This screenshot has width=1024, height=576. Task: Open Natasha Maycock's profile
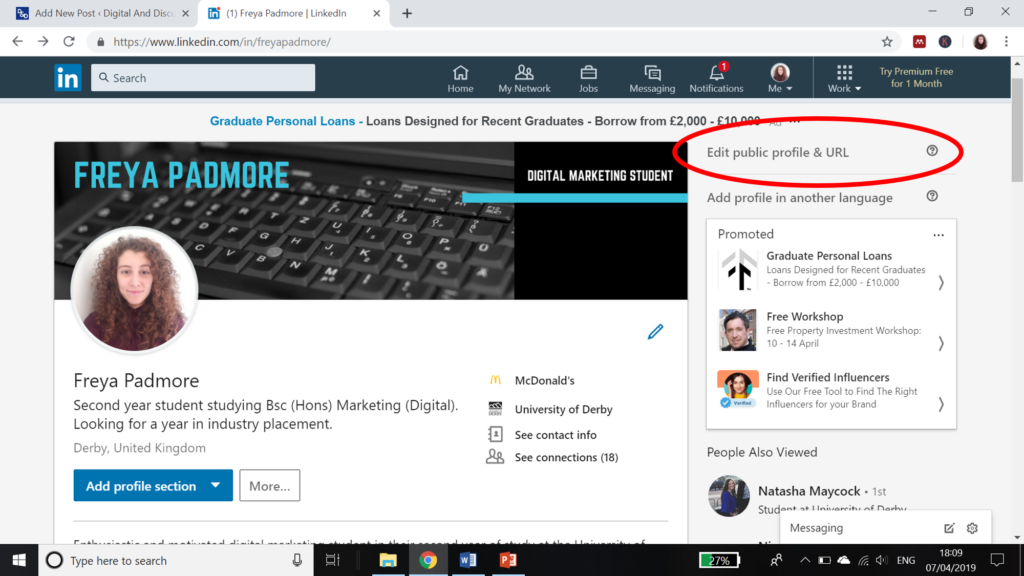pos(808,491)
